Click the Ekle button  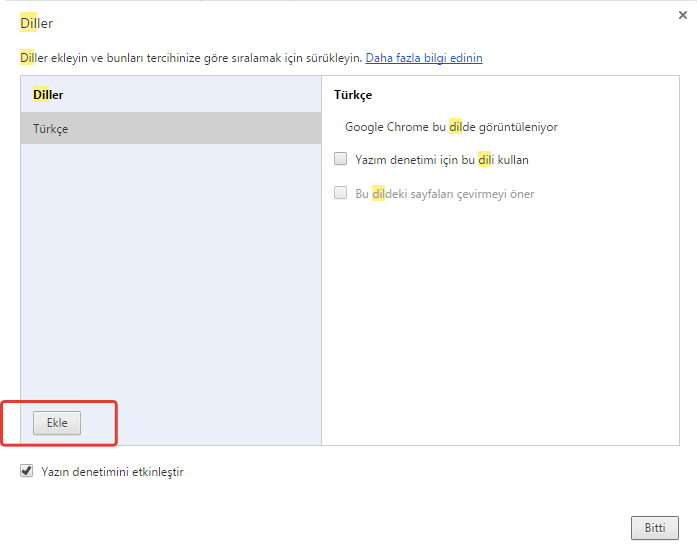[x=57, y=423]
